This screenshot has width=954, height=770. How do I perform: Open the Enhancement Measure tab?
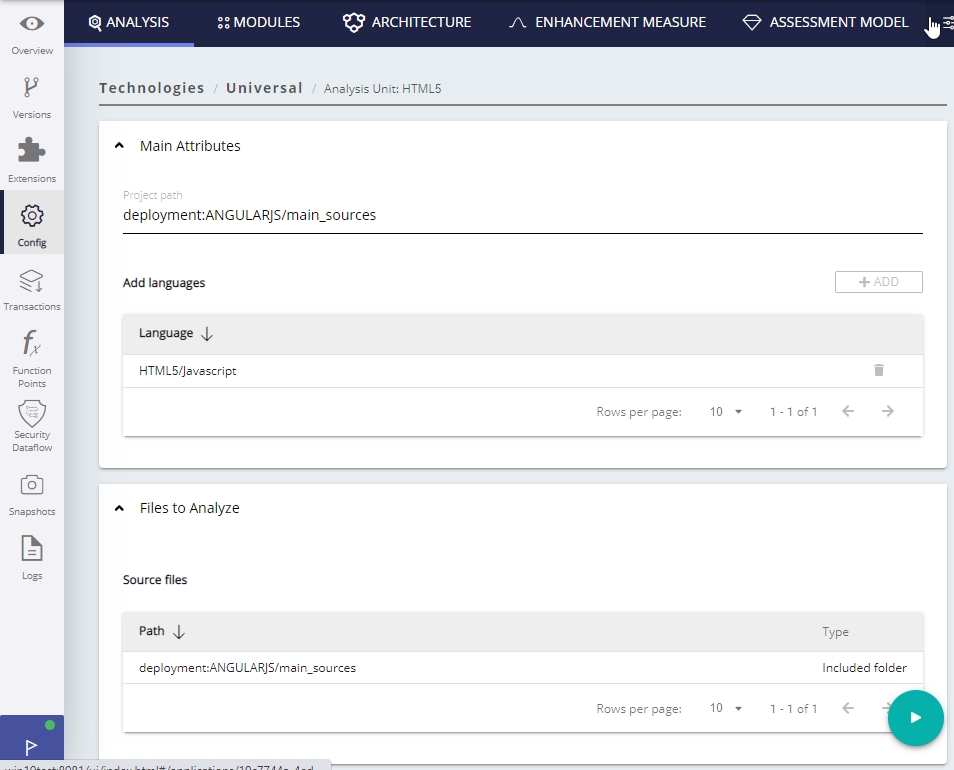tap(607, 22)
